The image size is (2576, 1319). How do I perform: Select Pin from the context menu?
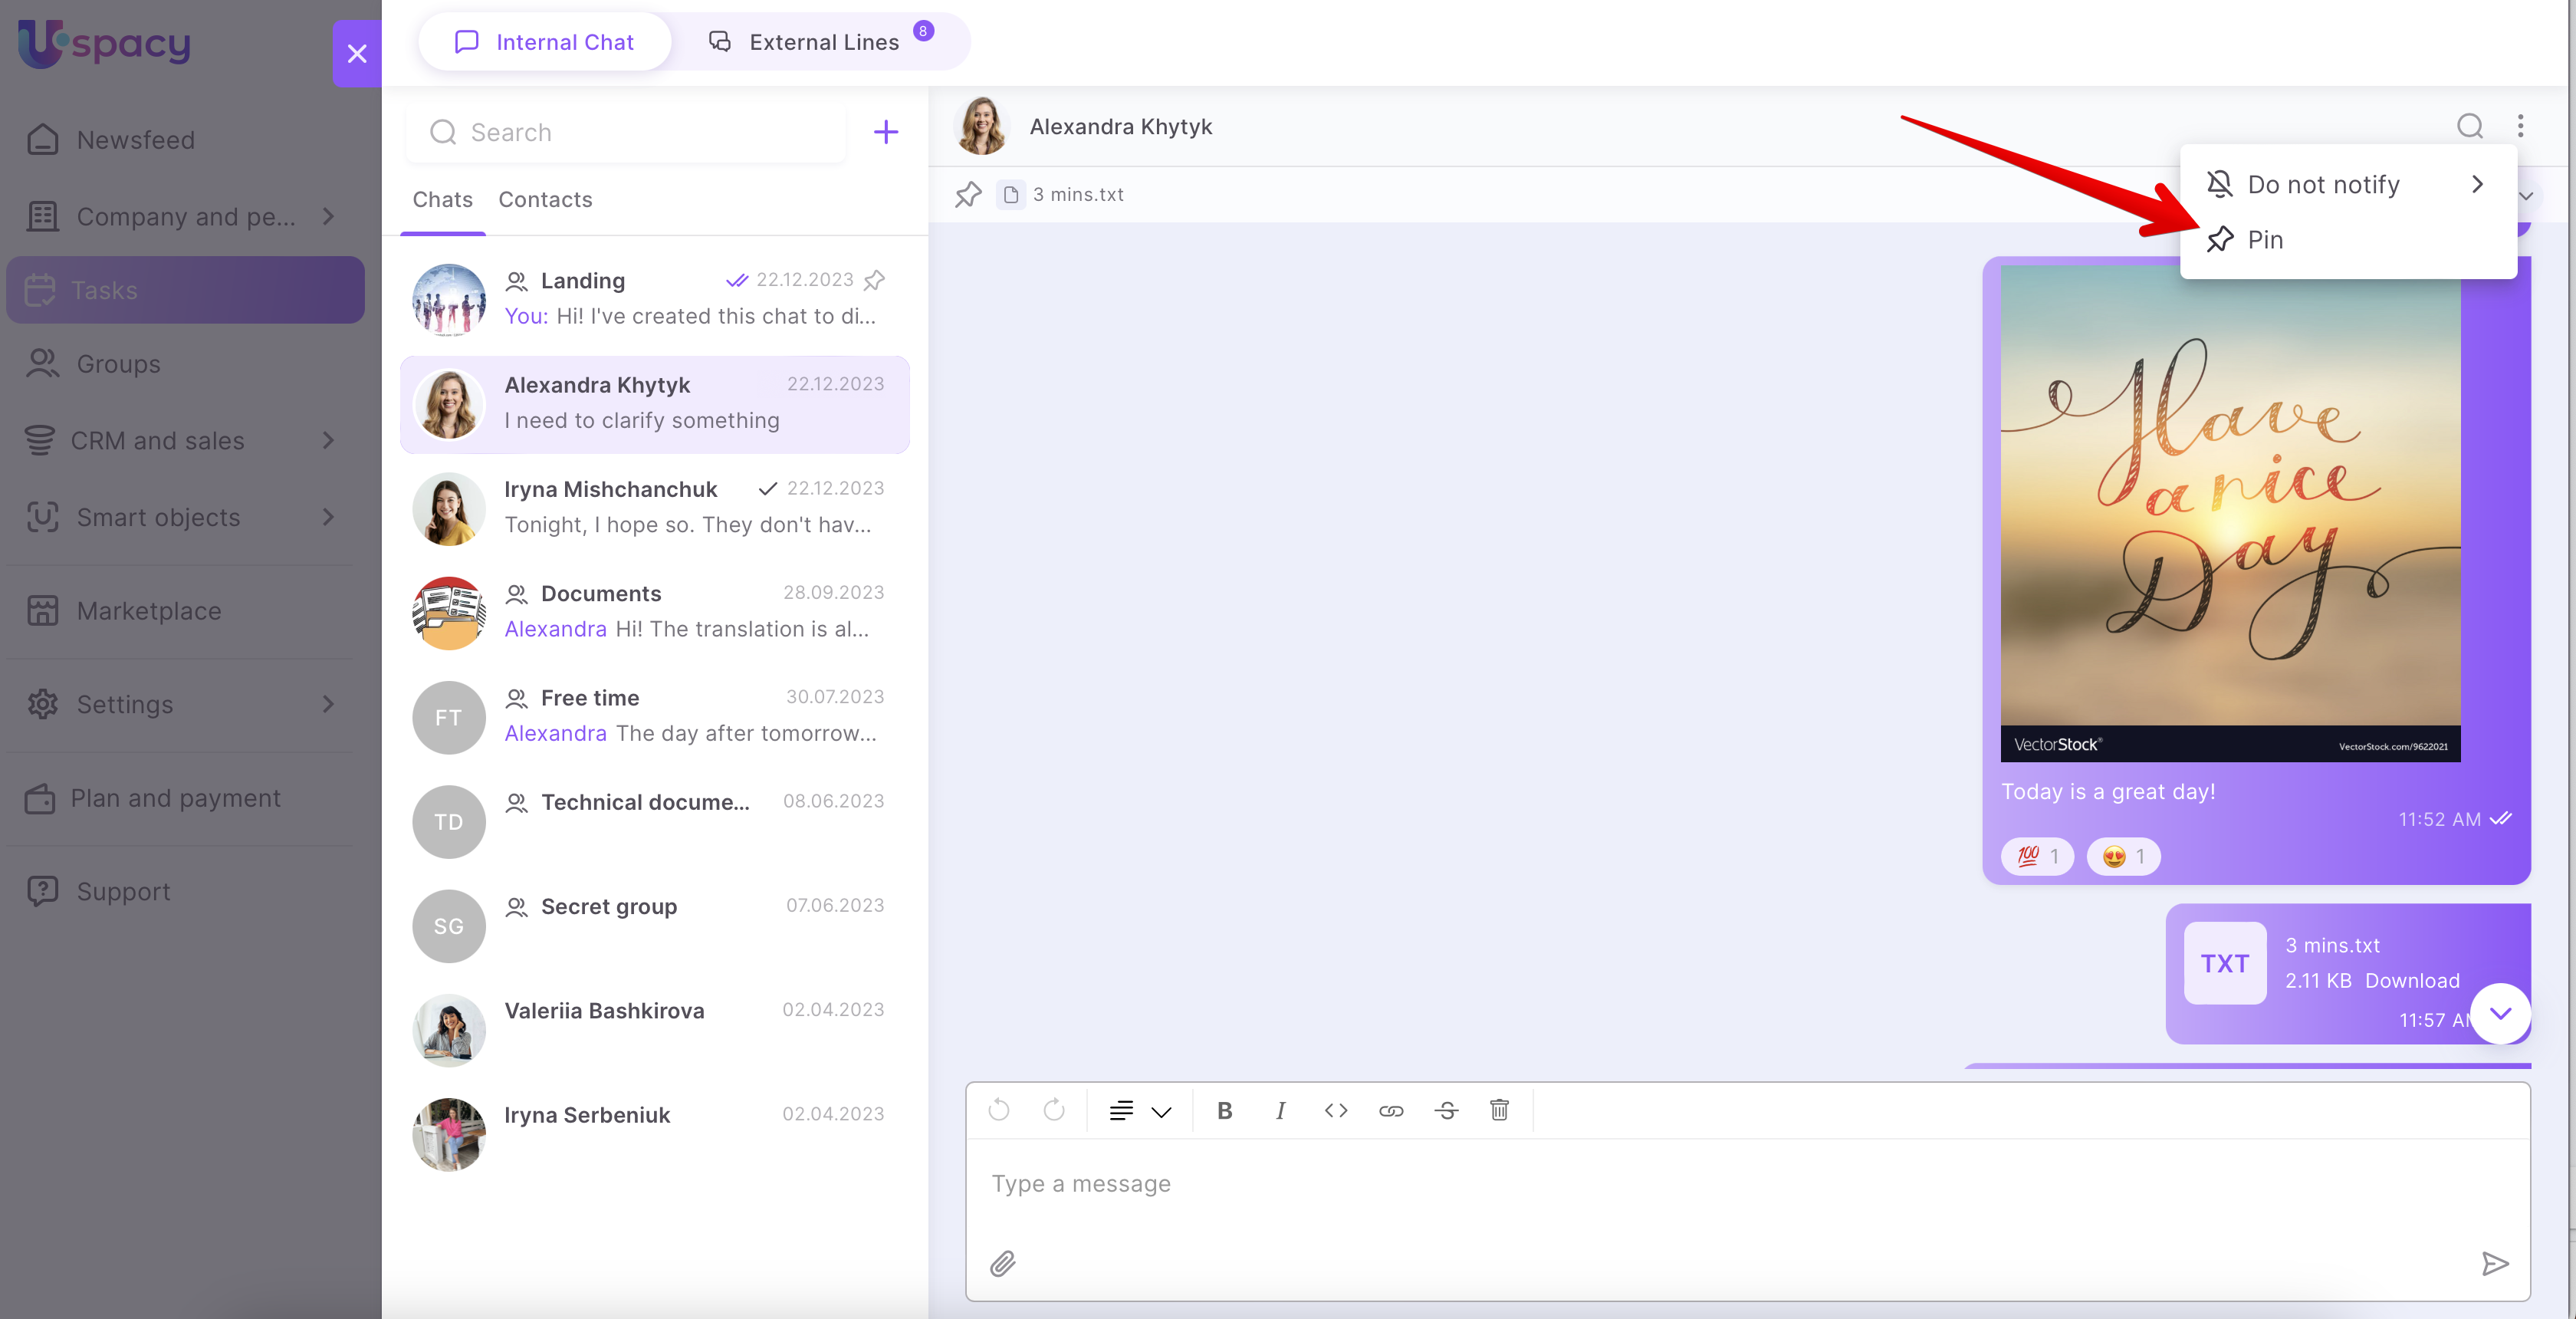[2265, 240]
